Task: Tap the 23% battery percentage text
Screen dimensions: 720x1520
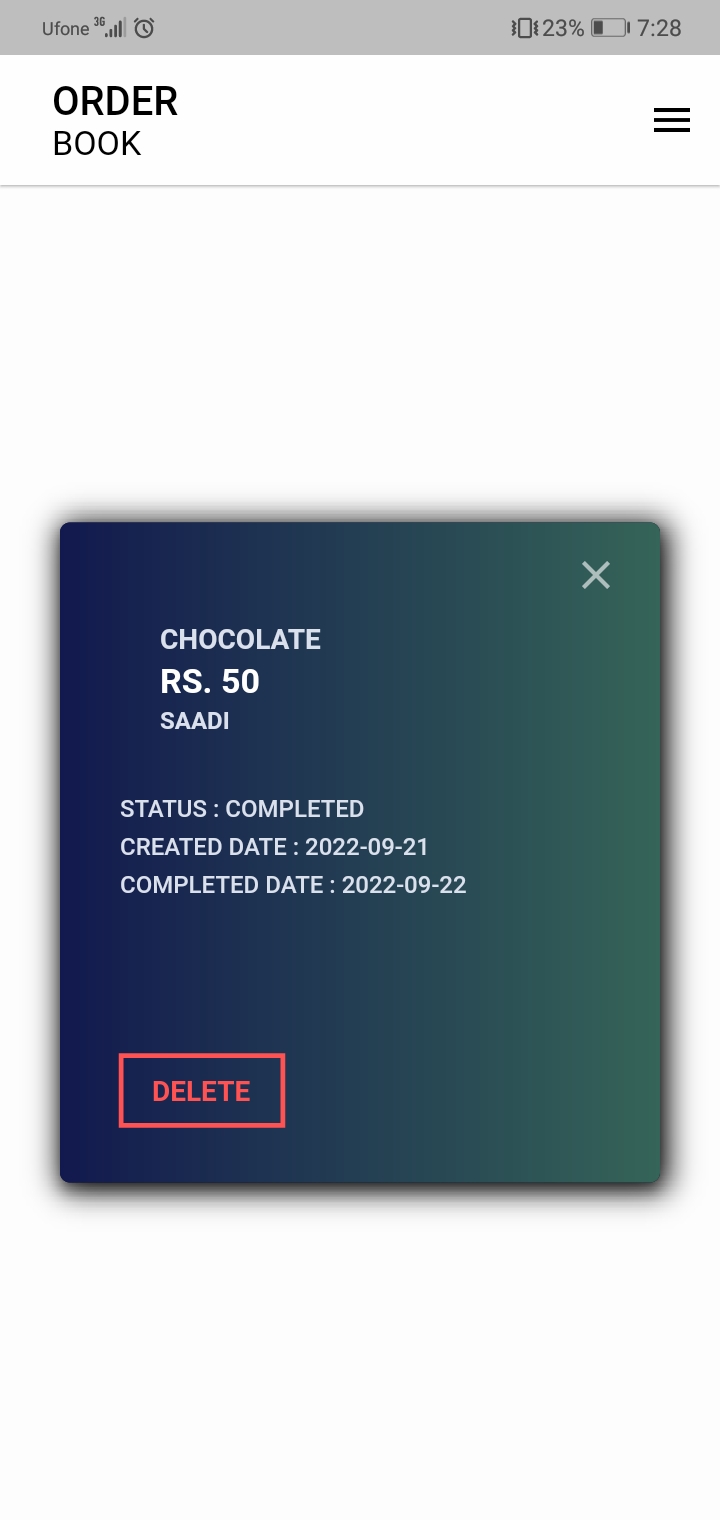Action: (x=563, y=28)
